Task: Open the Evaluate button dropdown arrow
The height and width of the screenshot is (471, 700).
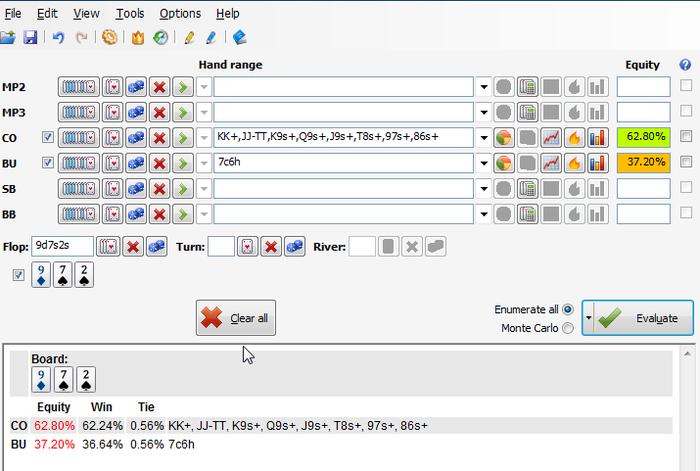Action: point(588,318)
